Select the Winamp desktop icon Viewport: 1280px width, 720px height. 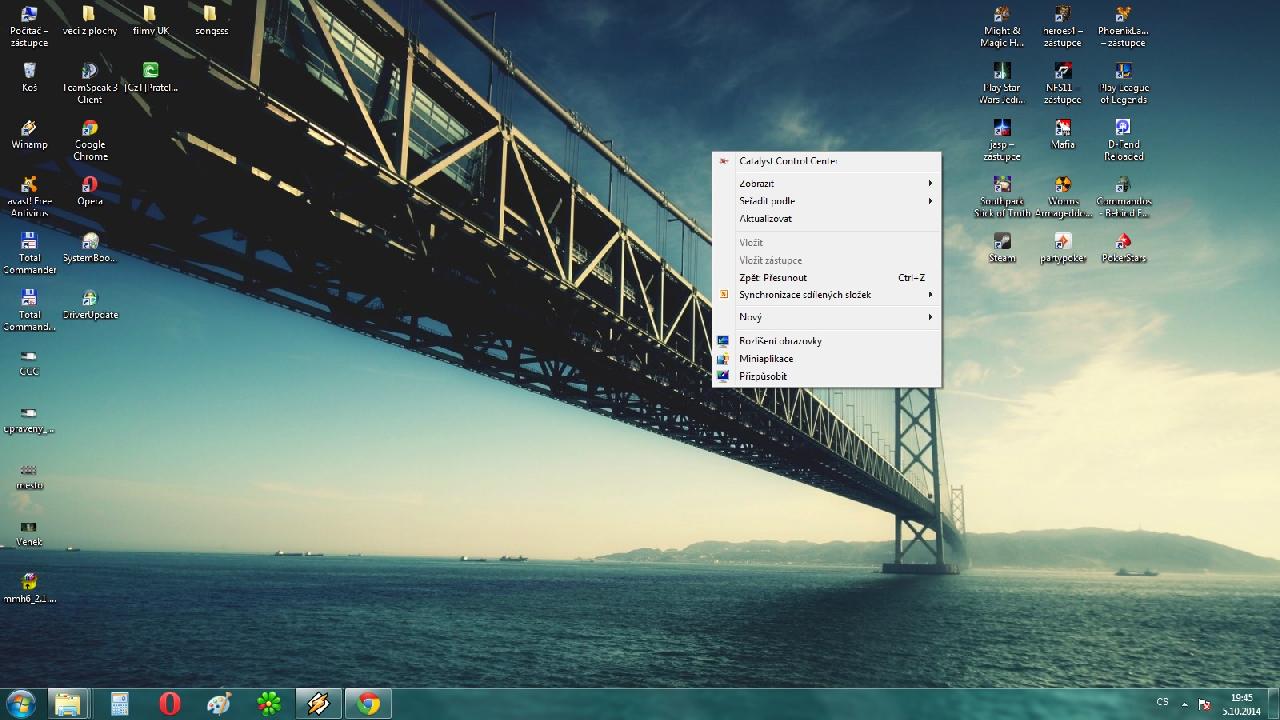[x=29, y=129]
